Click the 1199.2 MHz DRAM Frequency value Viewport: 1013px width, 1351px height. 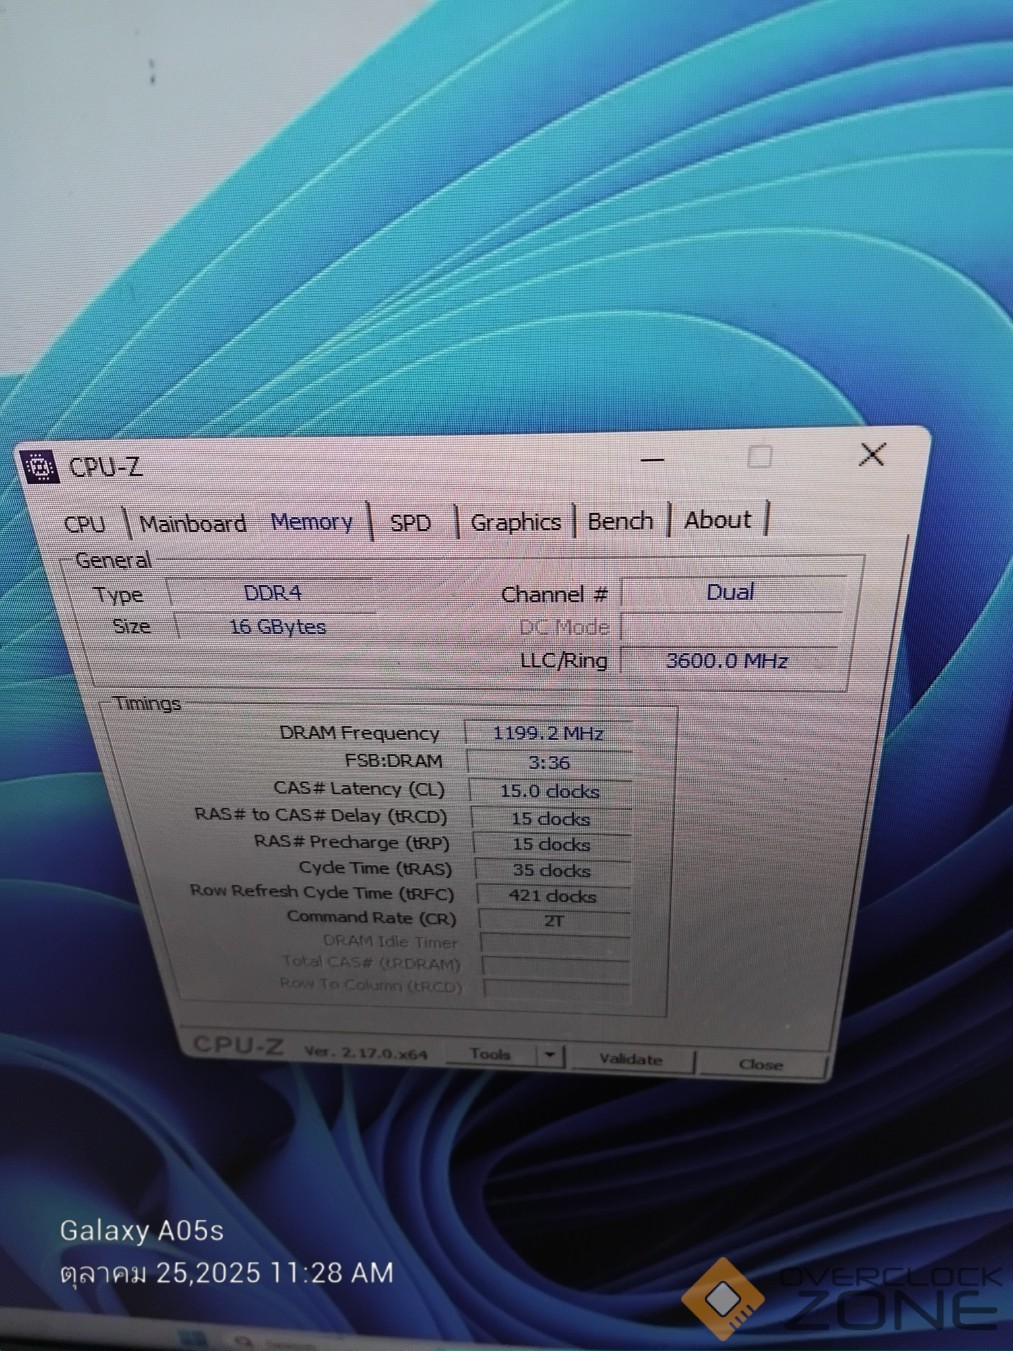[x=548, y=733]
